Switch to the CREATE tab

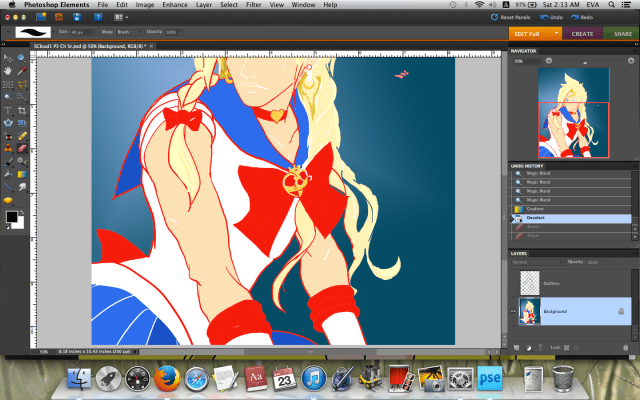point(583,33)
